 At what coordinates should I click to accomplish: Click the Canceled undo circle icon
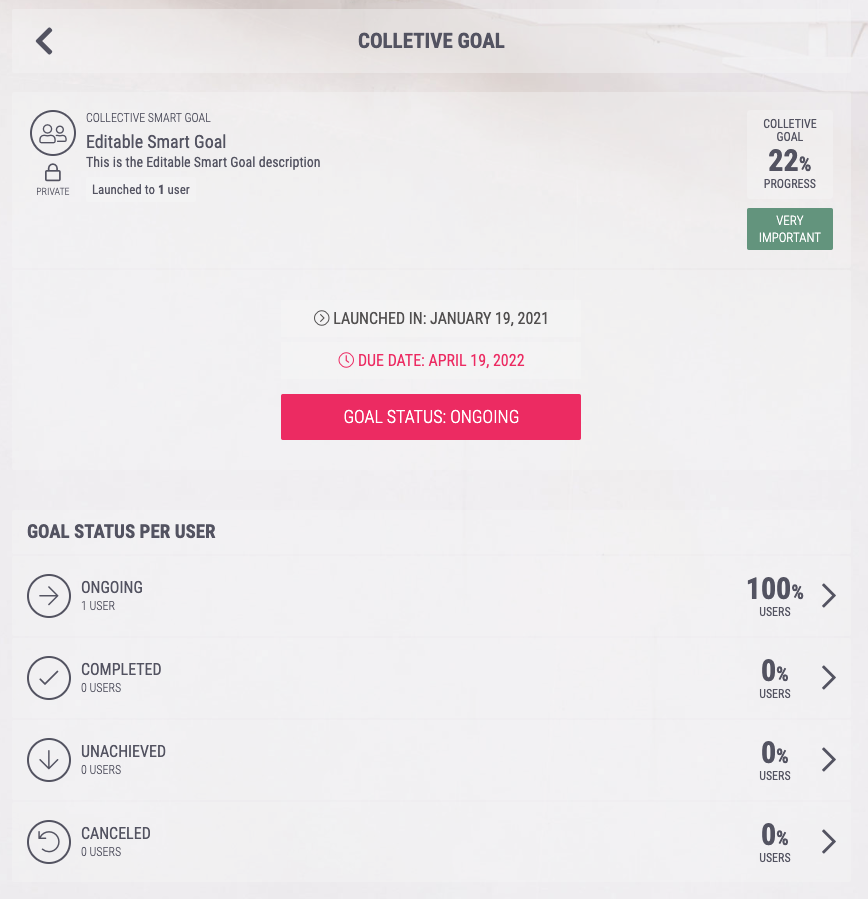pyautogui.click(x=49, y=842)
